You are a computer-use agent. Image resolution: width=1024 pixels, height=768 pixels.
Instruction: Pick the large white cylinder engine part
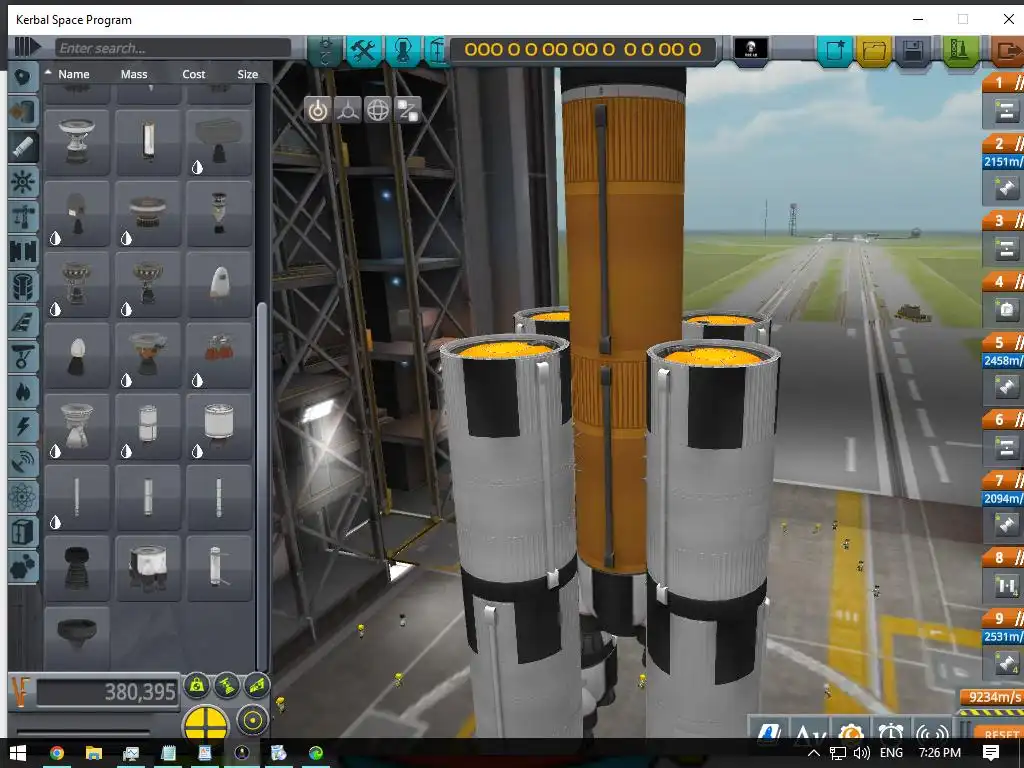click(219, 426)
